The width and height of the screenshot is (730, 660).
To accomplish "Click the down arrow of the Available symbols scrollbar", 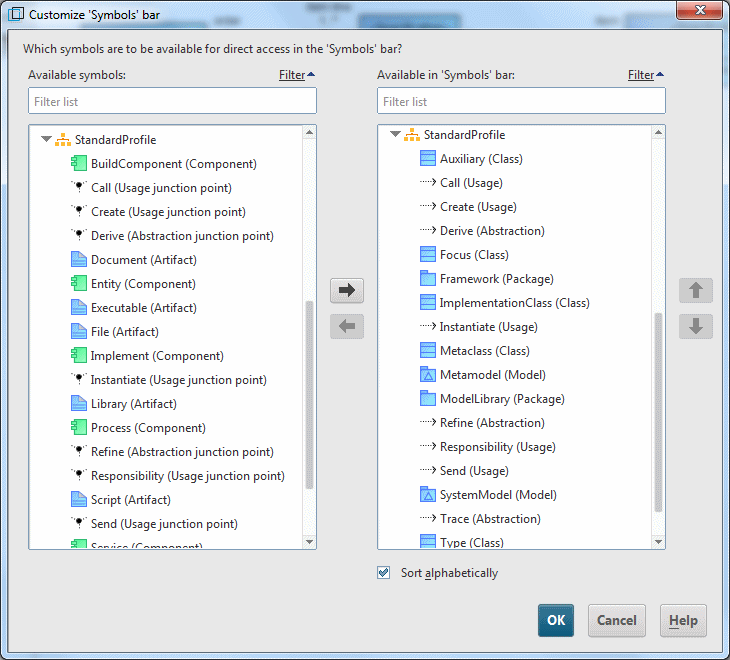I will point(309,542).
